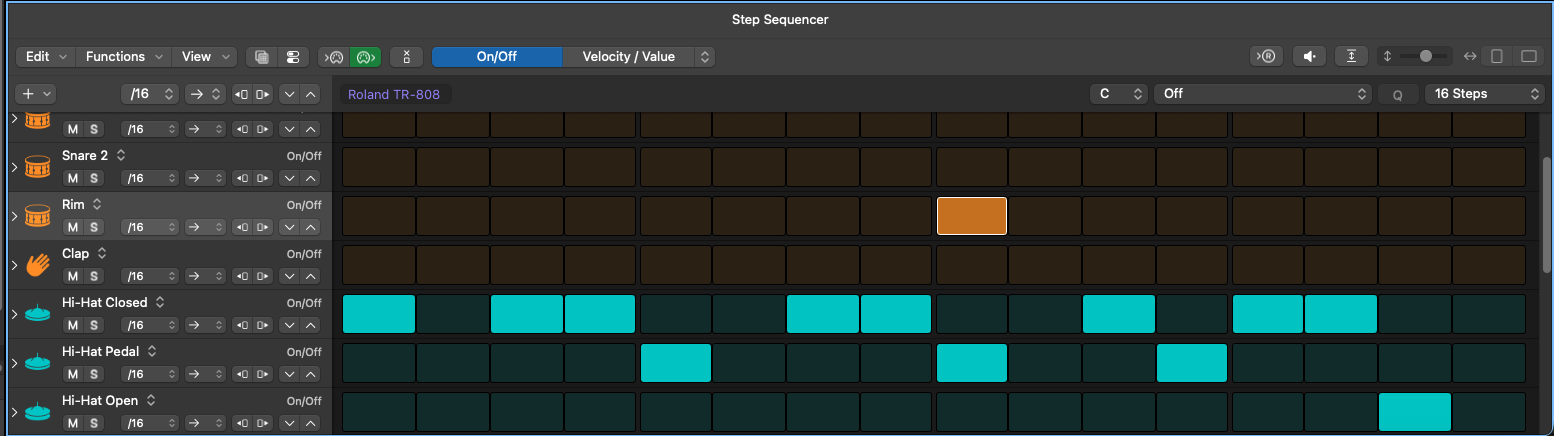Change Hi-Hat Open row note assignment arrows
This screenshot has width=1554, height=436.
point(150,400)
